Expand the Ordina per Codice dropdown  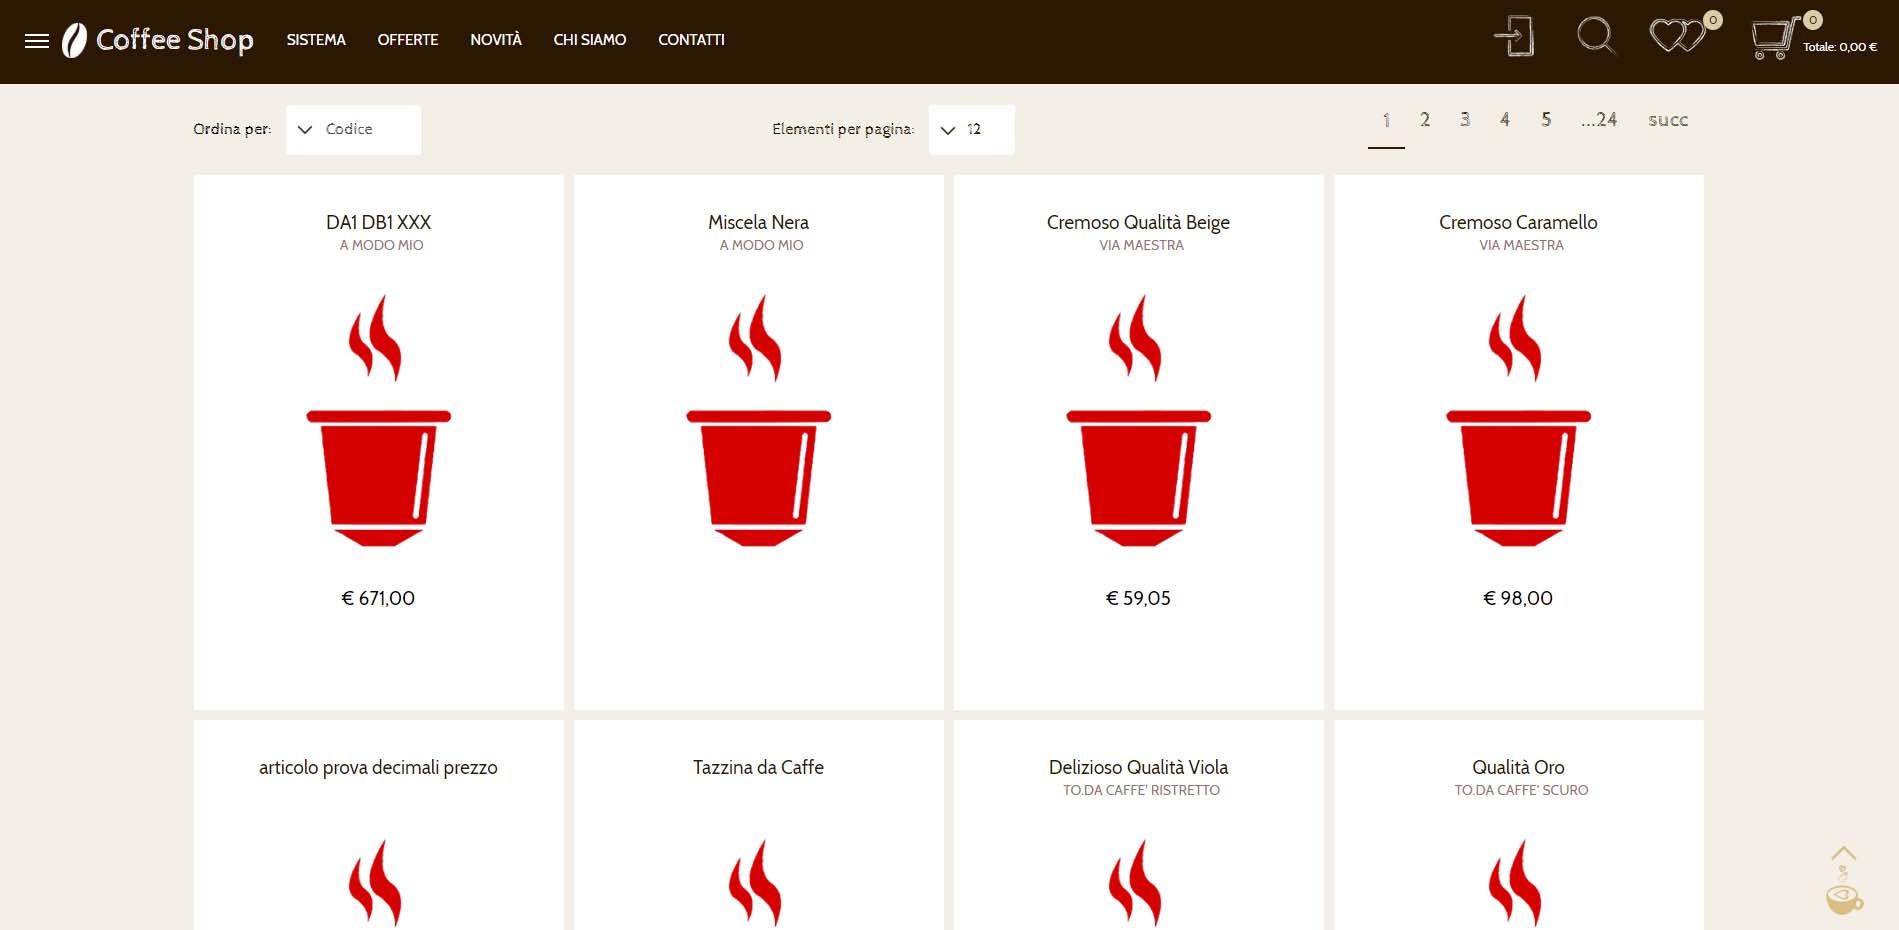coord(353,130)
